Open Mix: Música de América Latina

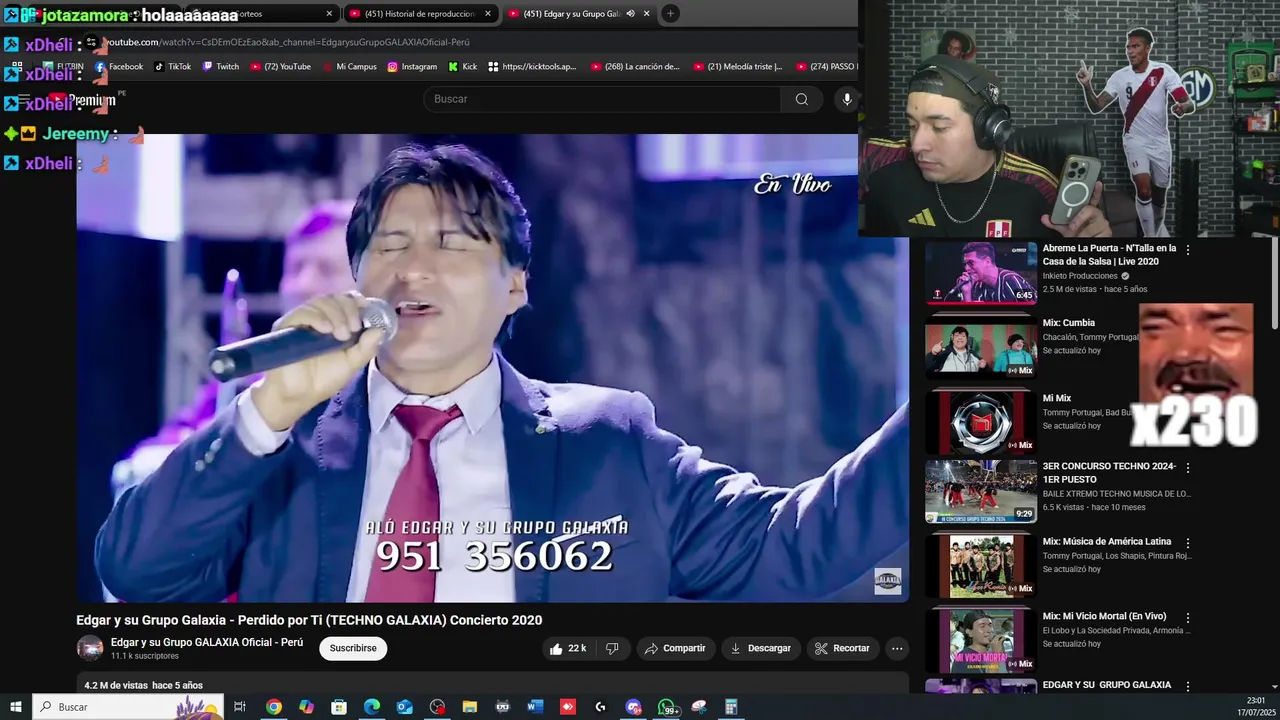1106,542
